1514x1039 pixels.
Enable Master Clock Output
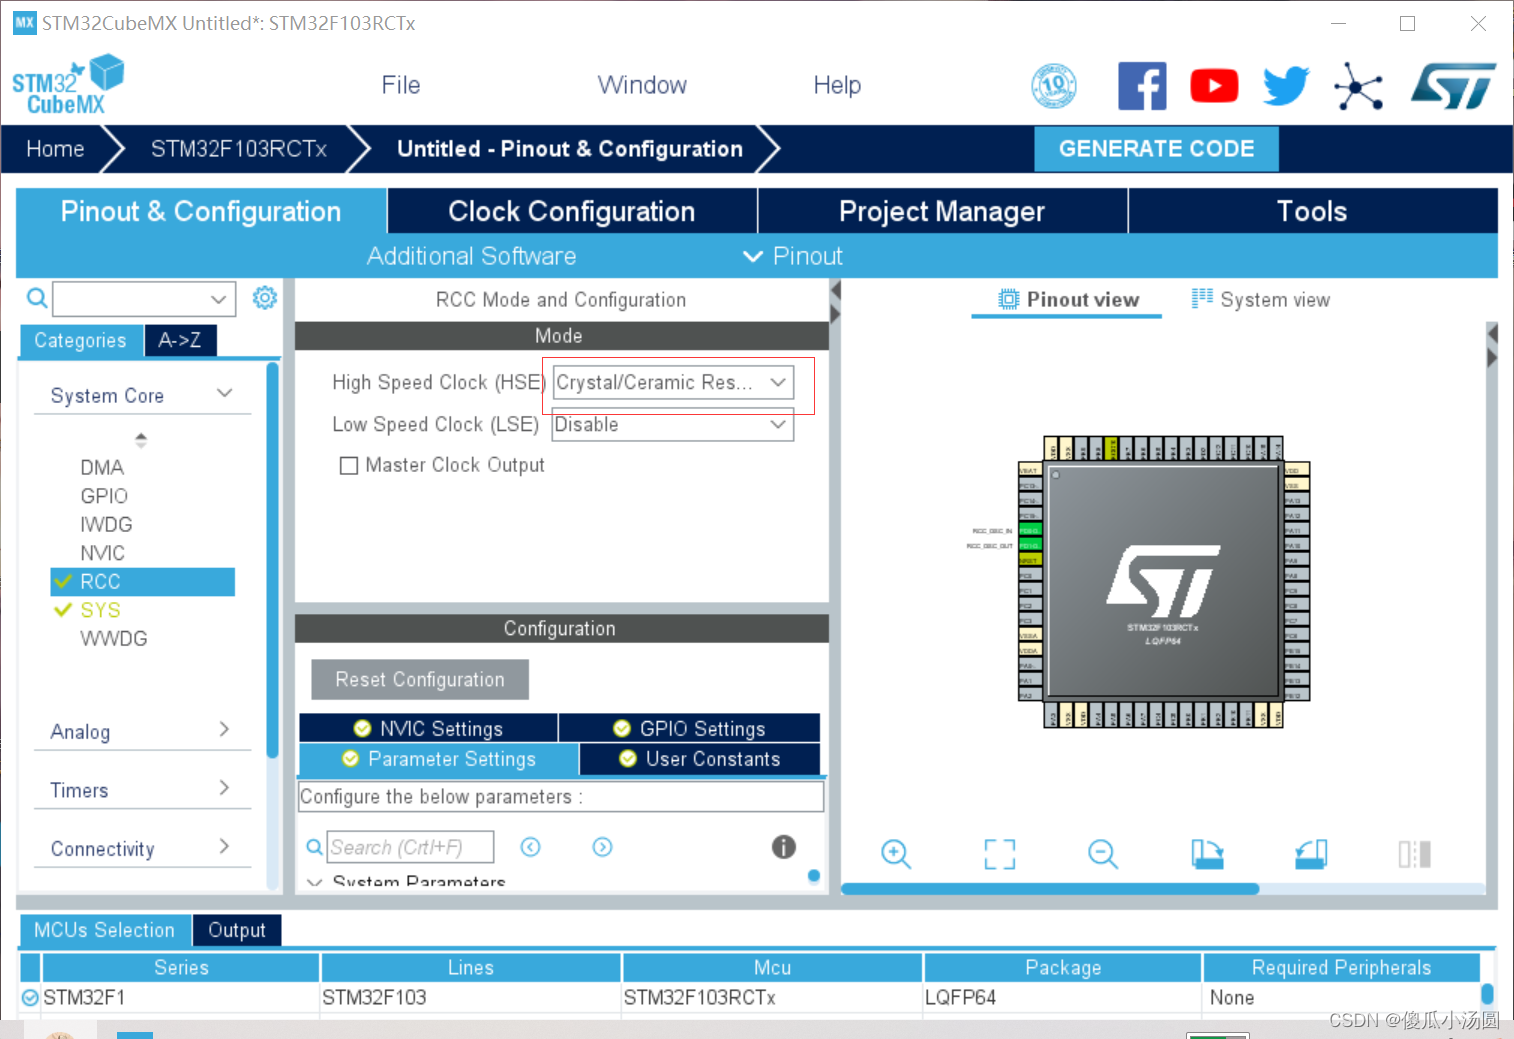(x=348, y=465)
